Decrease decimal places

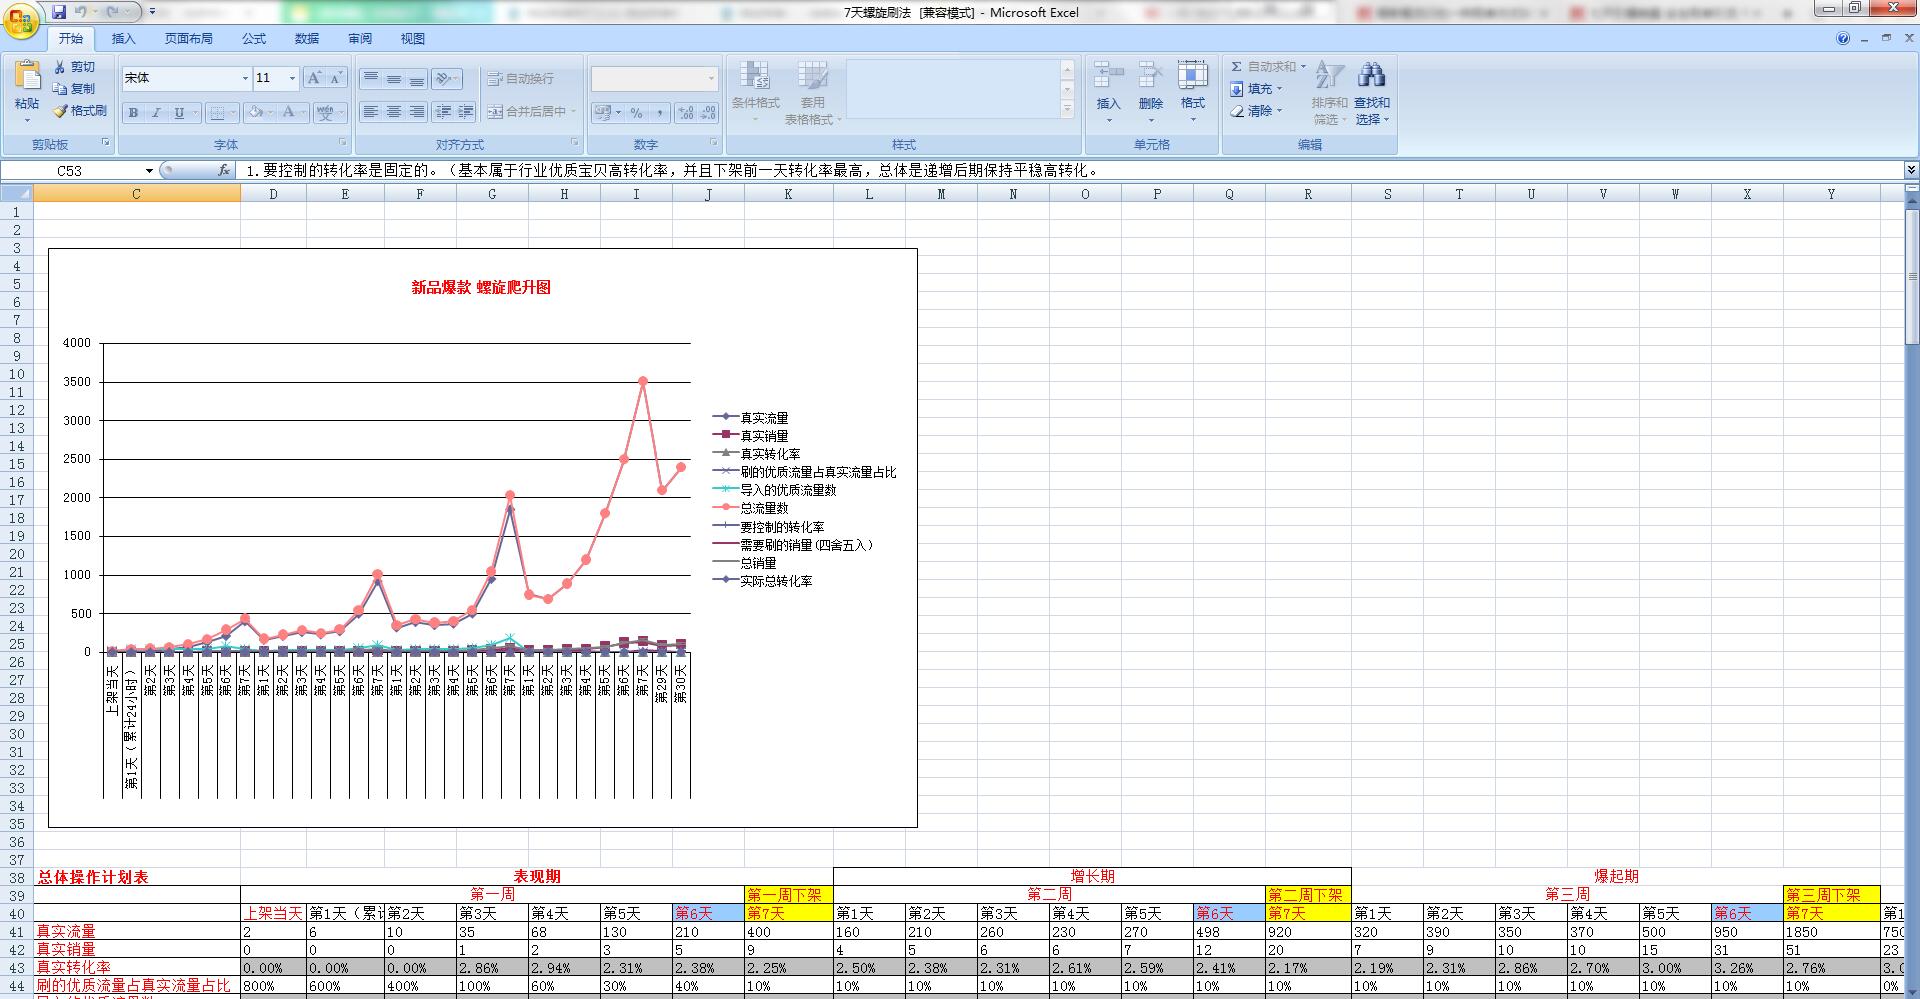click(708, 113)
